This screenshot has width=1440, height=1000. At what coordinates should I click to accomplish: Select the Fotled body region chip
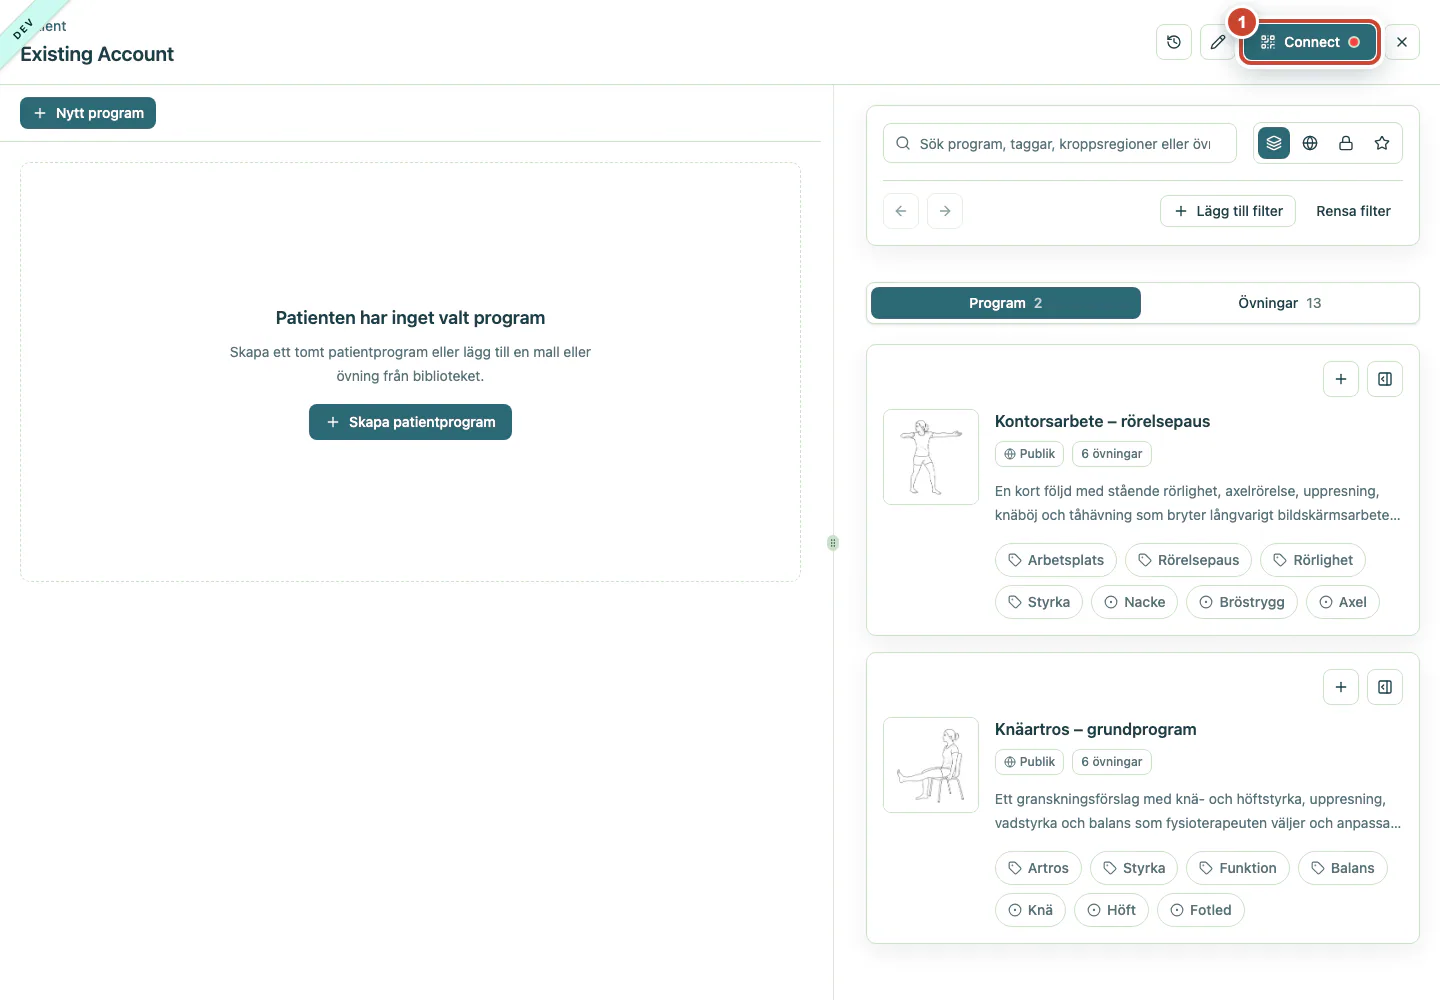[1201, 910]
